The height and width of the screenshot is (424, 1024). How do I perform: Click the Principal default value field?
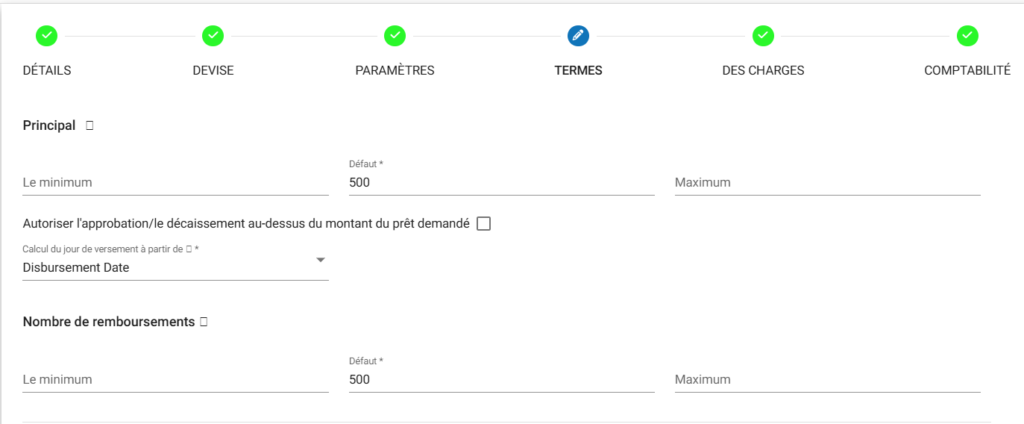[501, 183]
